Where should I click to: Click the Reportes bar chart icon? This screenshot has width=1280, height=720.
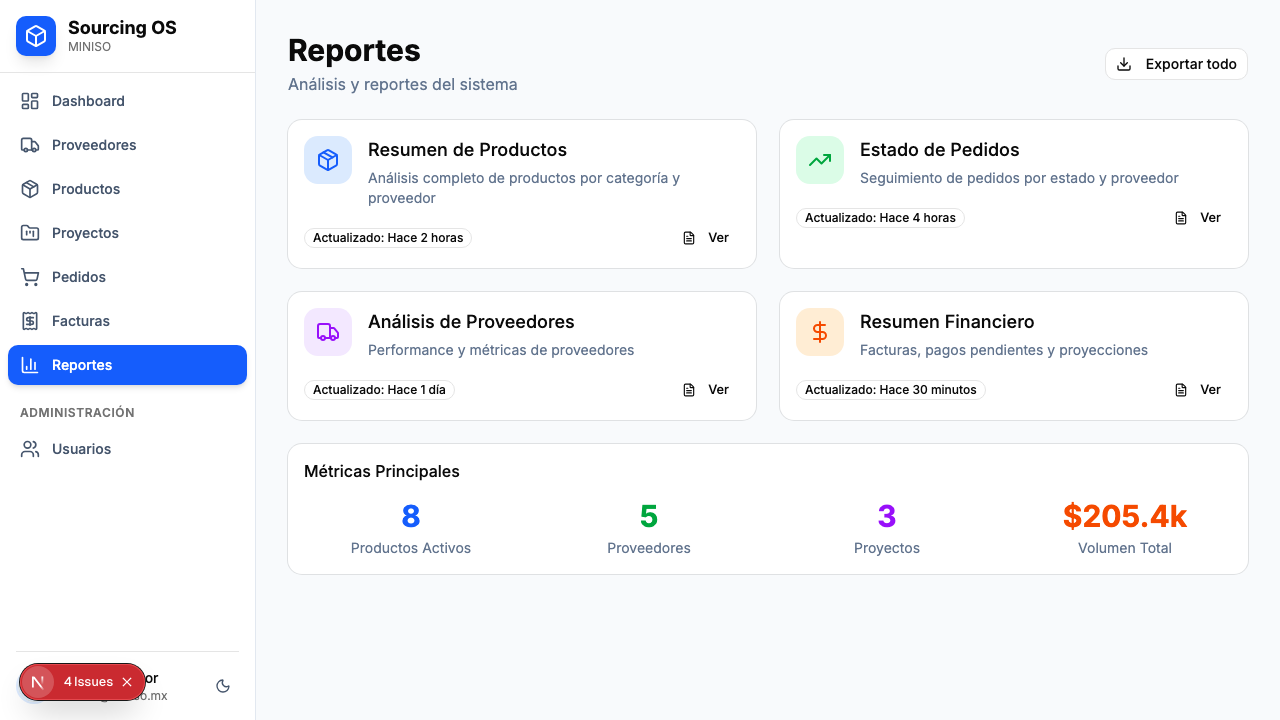point(30,365)
